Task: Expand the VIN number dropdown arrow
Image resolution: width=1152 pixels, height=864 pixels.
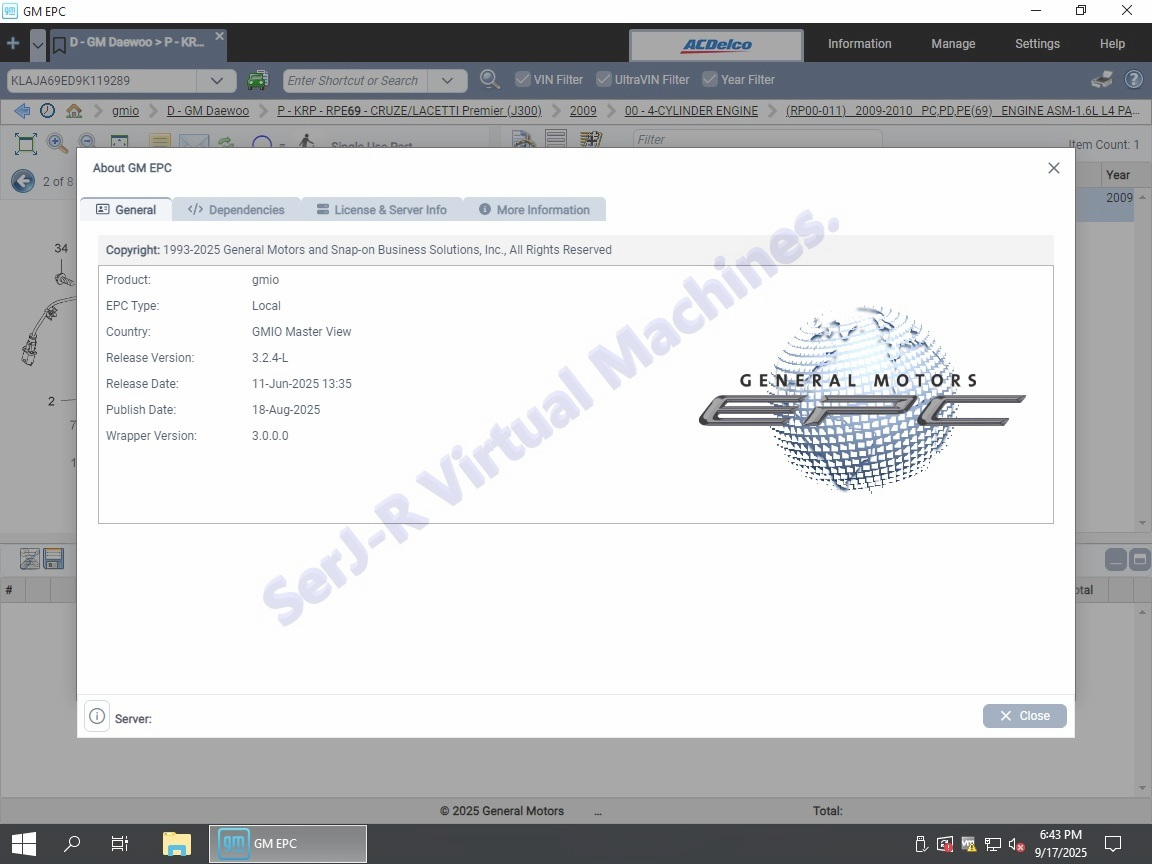Action: (216, 80)
